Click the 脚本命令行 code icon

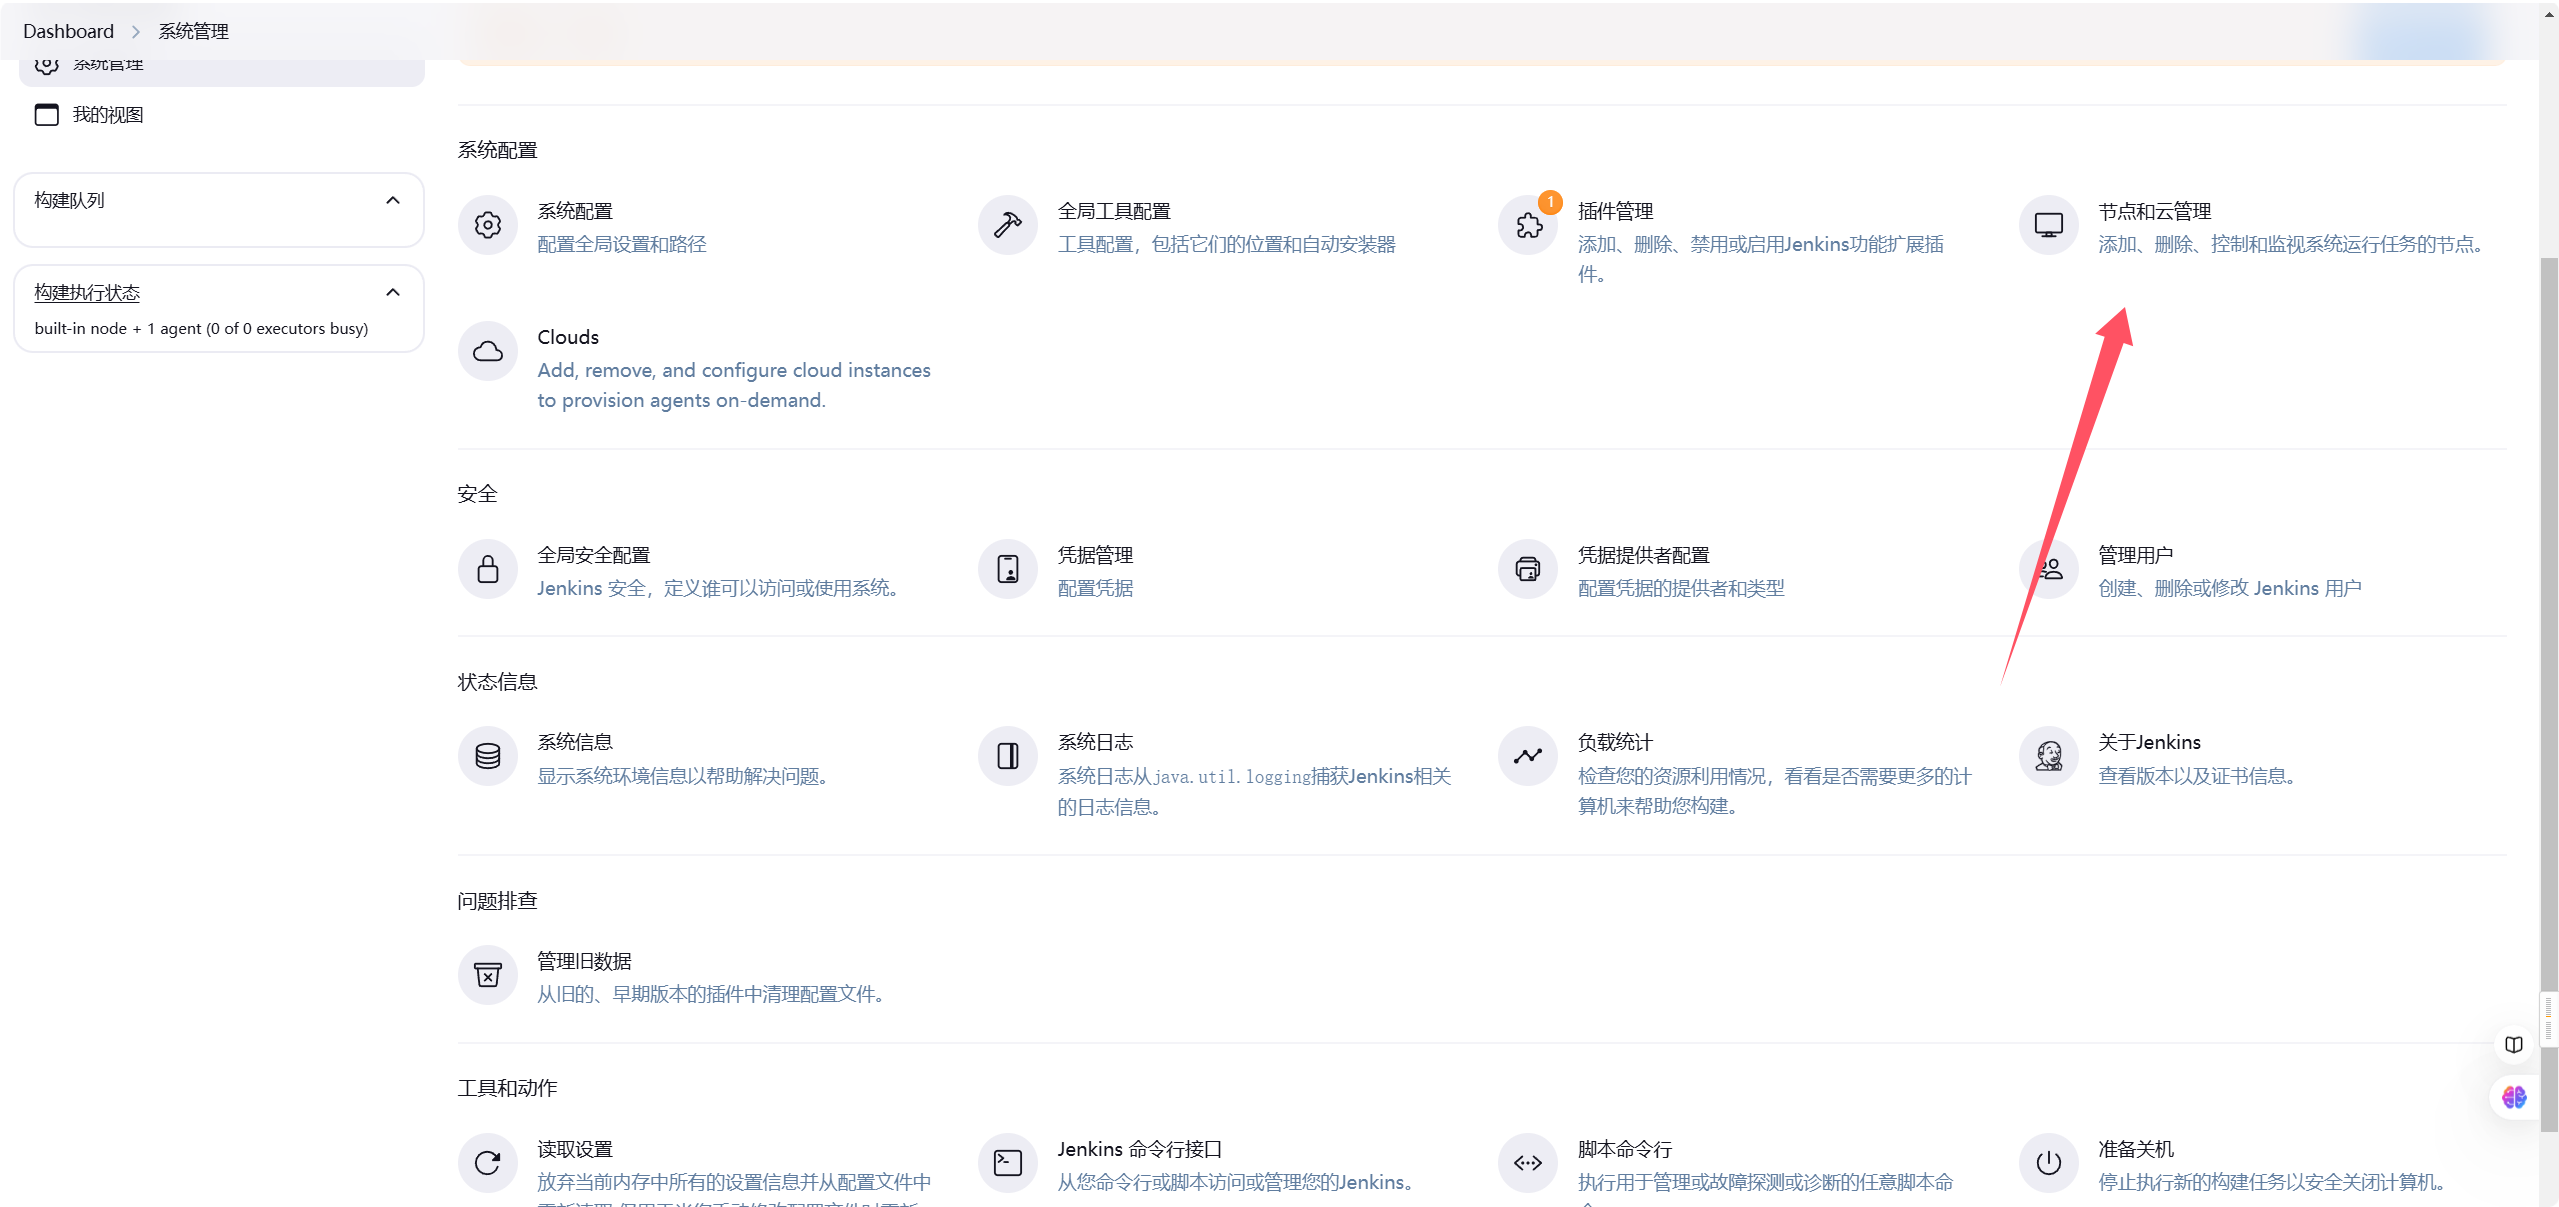coord(1527,1163)
